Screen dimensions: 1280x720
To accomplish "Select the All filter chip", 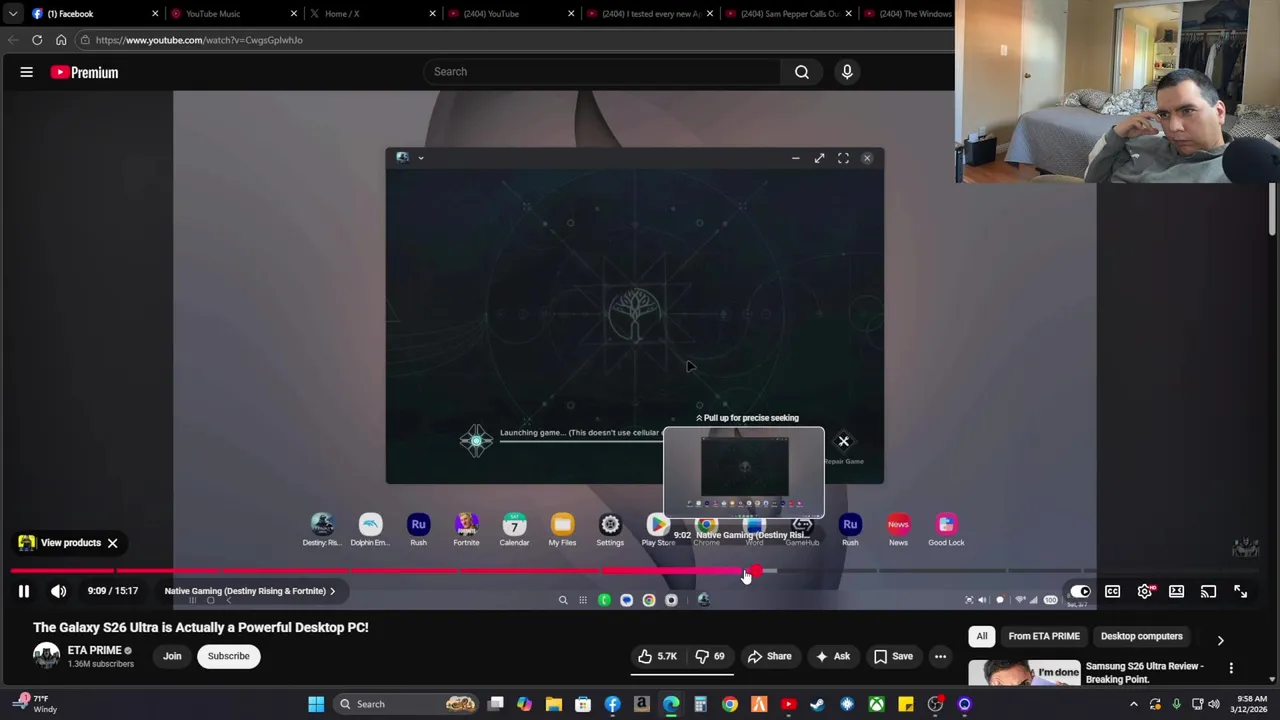I will [982, 636].
